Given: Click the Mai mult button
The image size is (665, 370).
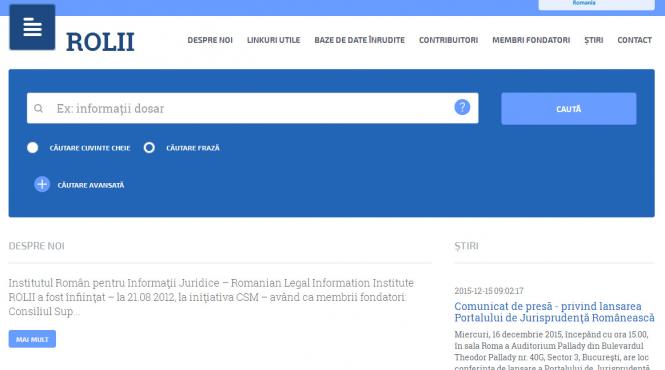Looking at the screenshot, I should coord(32,339).
